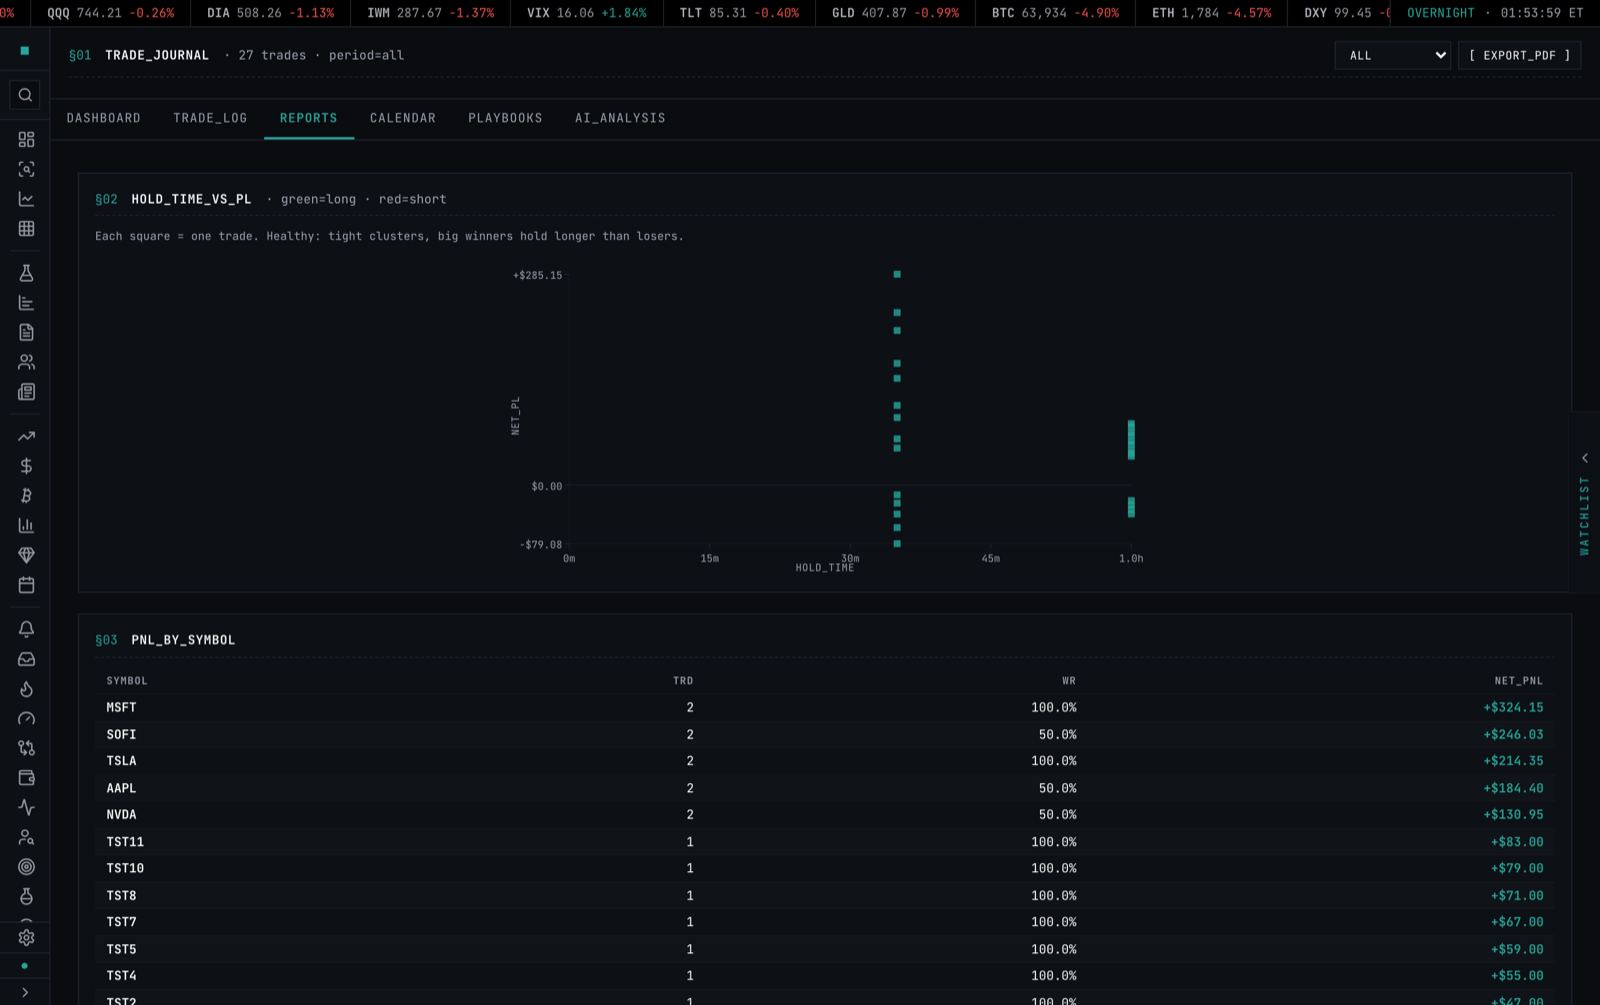Switch to the TRADE_LOG tab

[210, 118]
